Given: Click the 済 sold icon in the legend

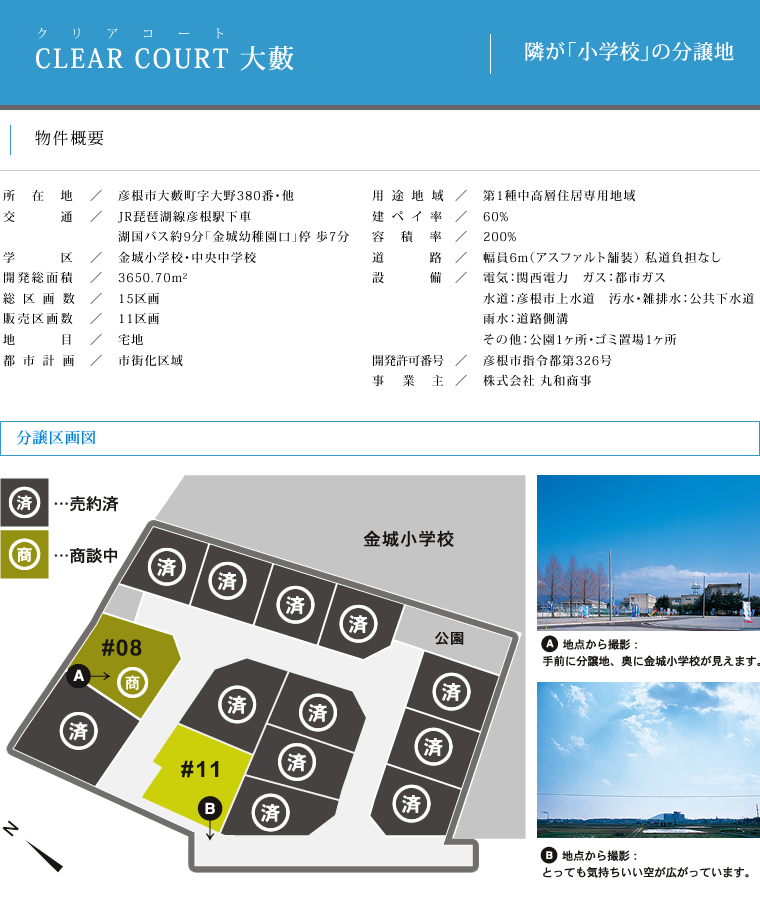Looking at the screenshot, I should pos(24,503).
